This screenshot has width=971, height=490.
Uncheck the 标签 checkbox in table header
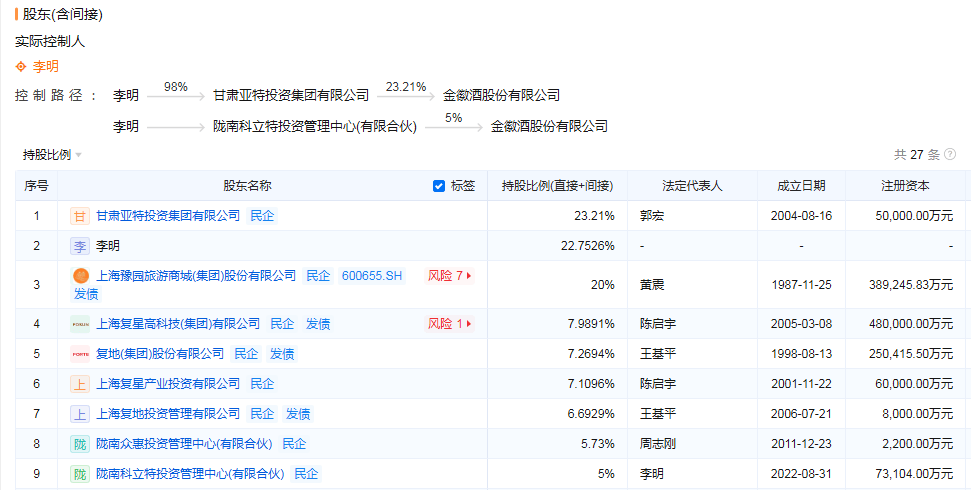[439, 186]
